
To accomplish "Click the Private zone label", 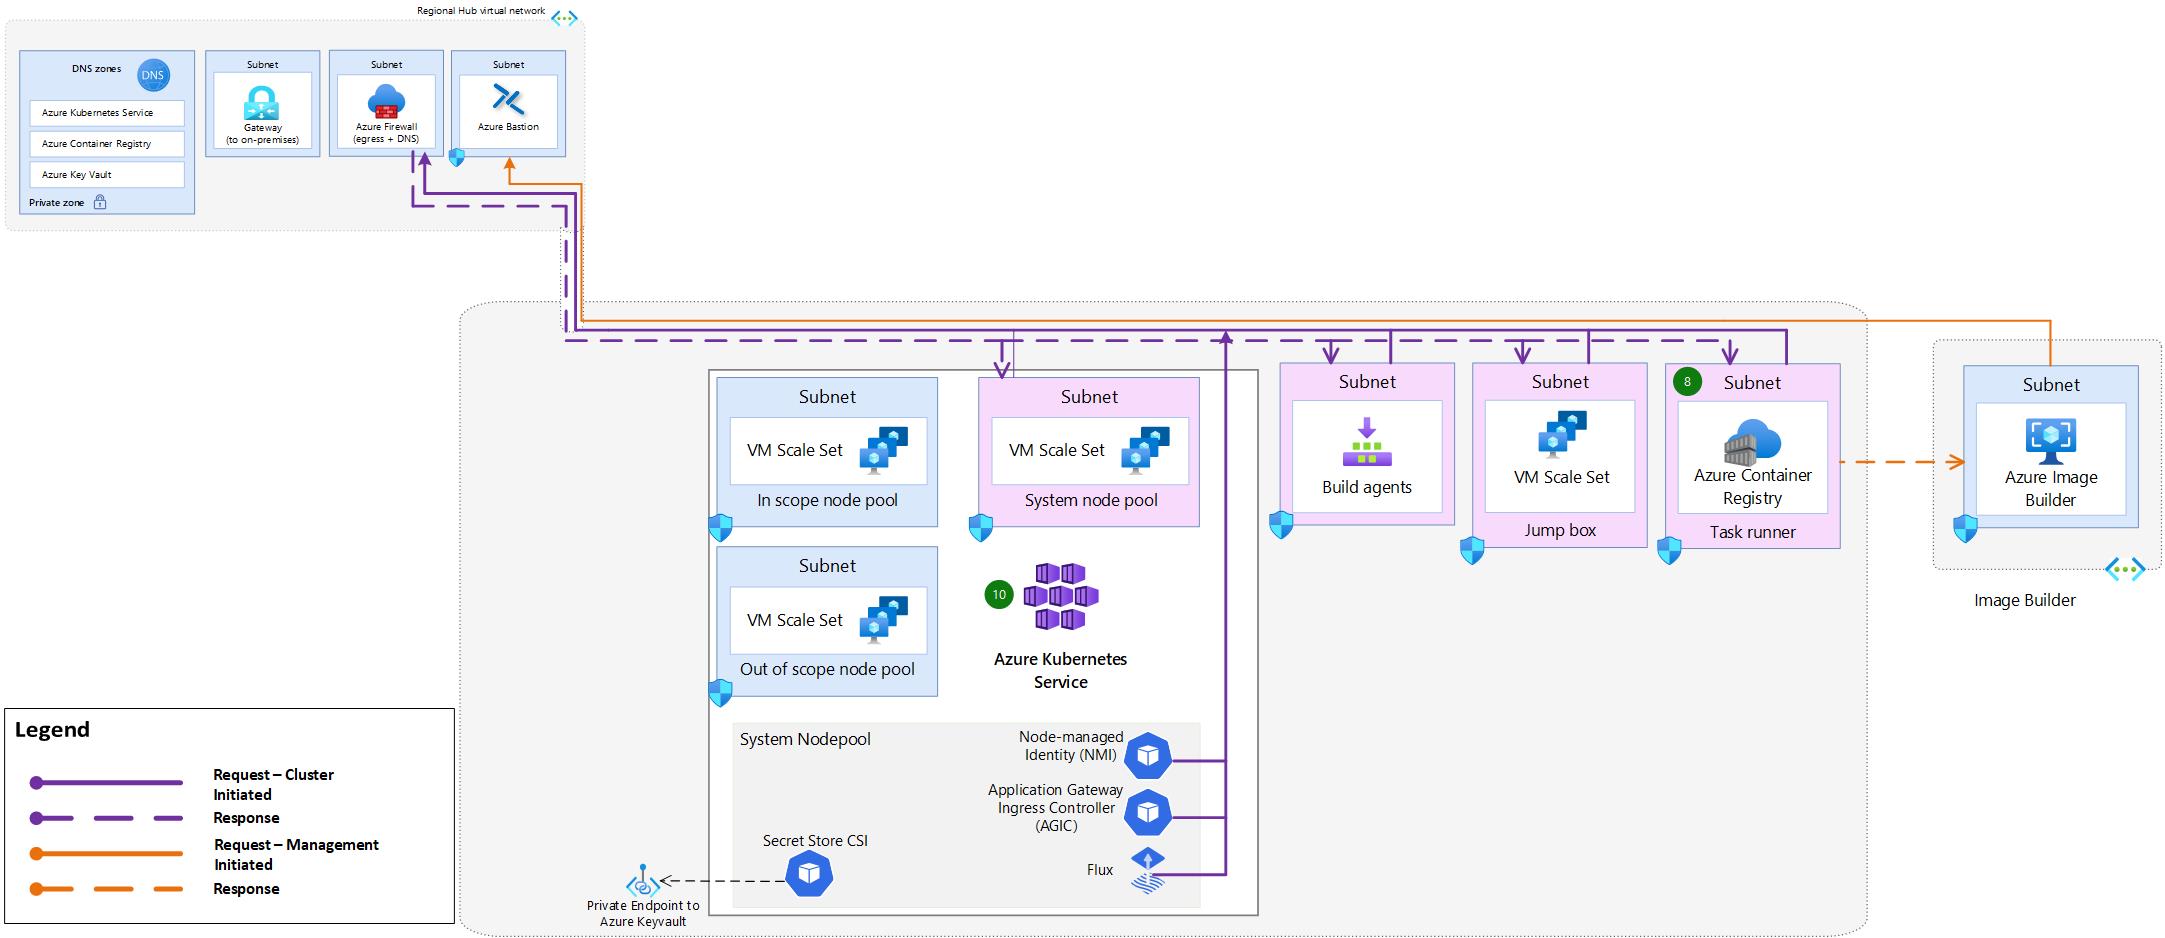I will 57,203.
